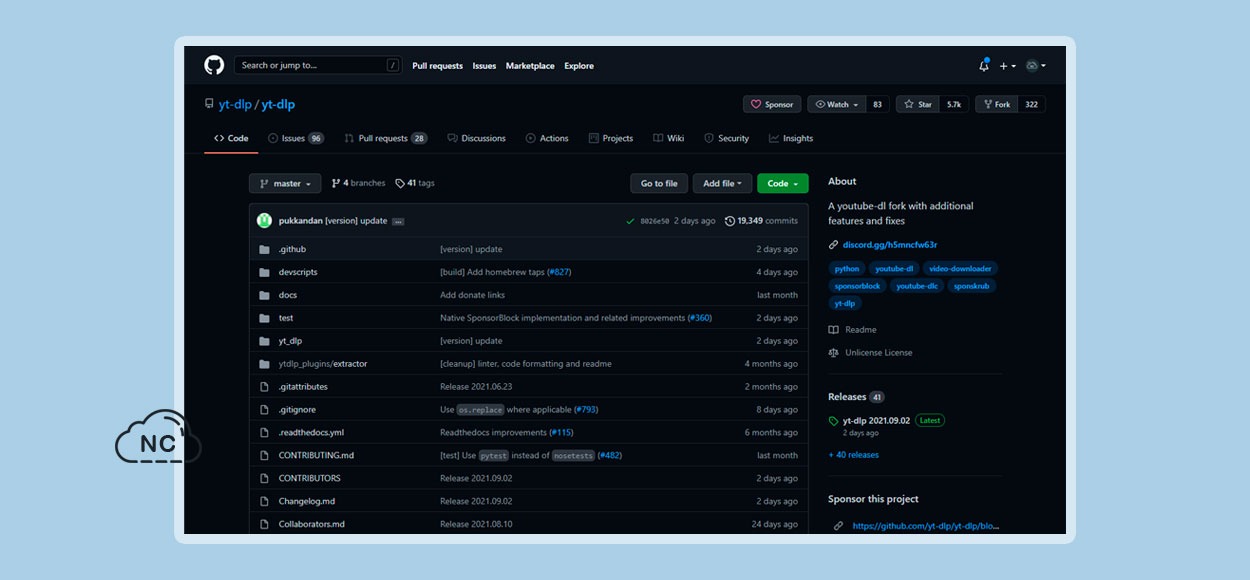
Task: Click the history clock icon beside commits
Action: click(x=730, y=221)
